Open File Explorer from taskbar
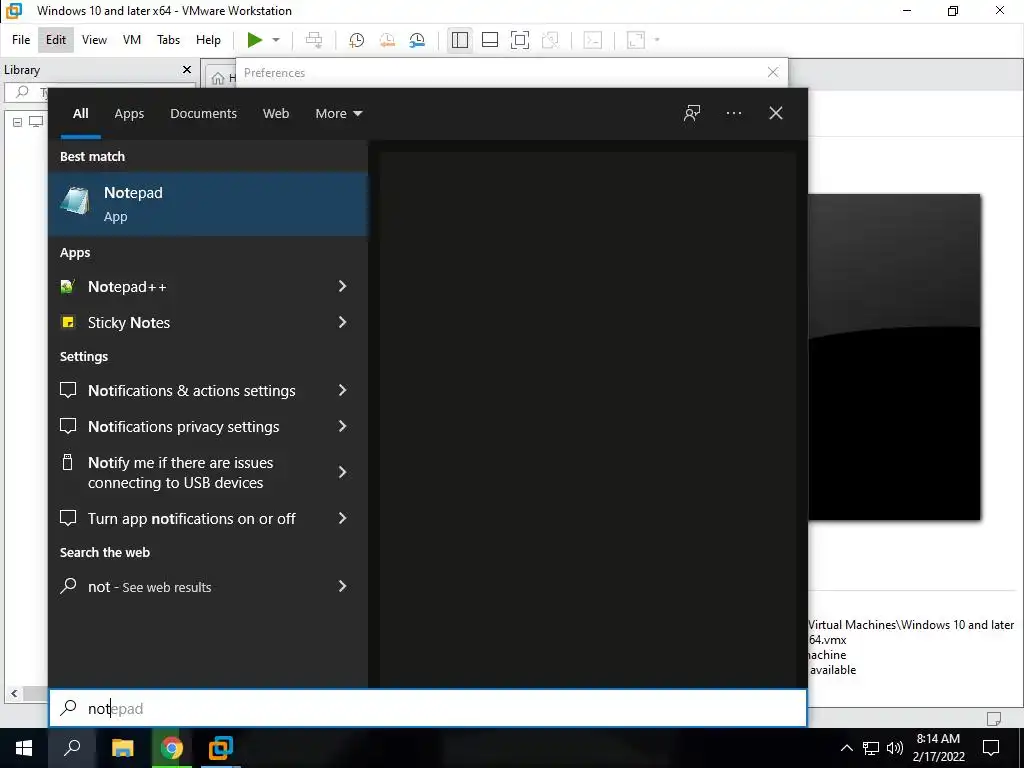 click(x=123, y=748)
